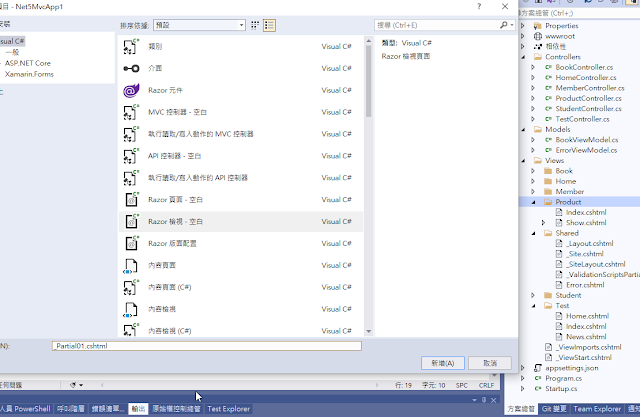Screen dimensions: 640x417
Task: Select Razor 頁面 - 空白 template icon
Action: click(x=131, y=200)
